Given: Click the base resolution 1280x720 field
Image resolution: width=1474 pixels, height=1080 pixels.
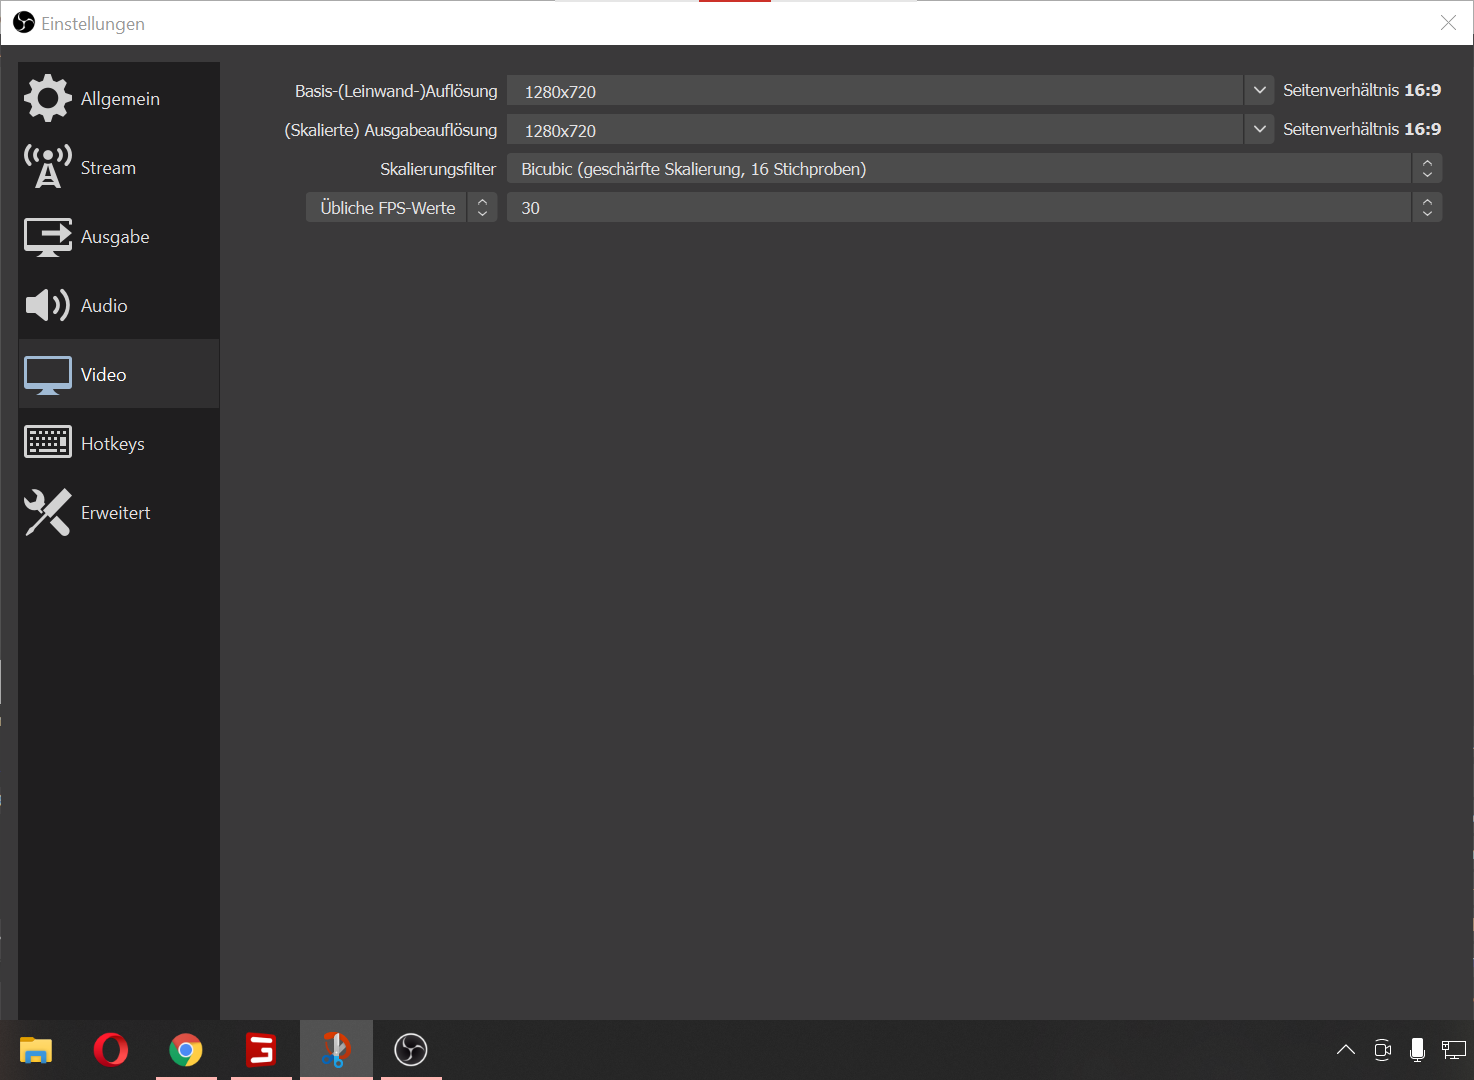Looking at the screenshot, I should [x=874, y=91].
